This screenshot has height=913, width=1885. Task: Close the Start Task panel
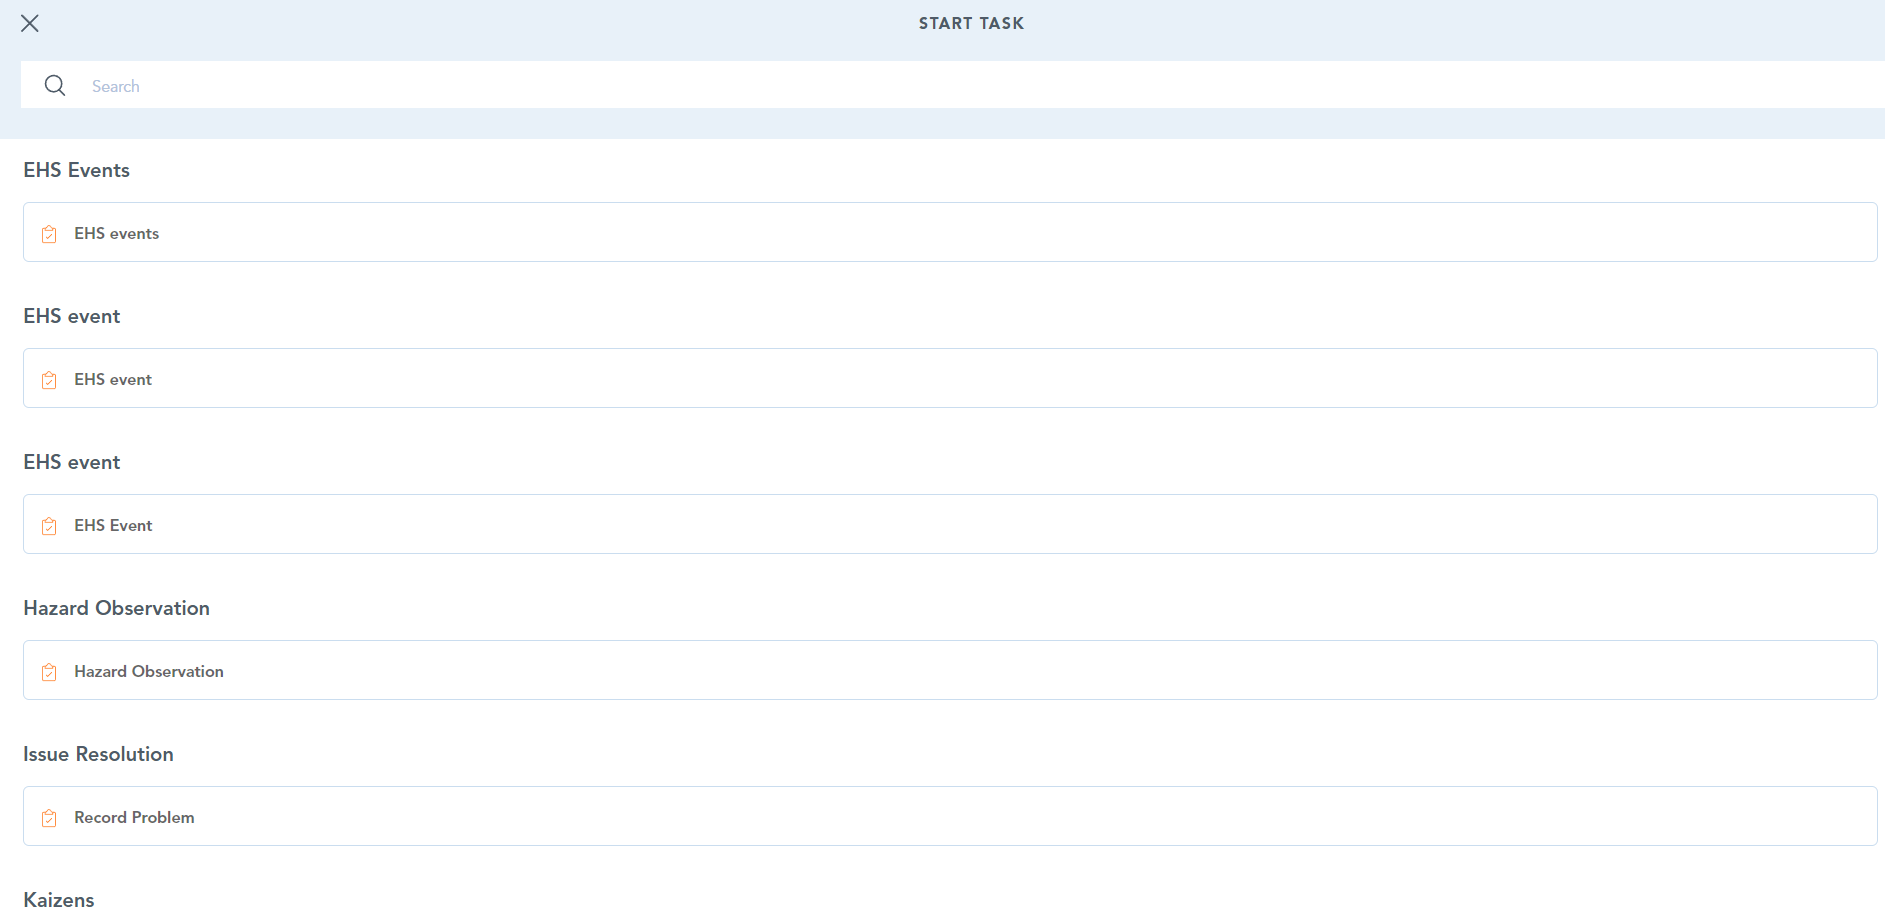click(30, 23)
